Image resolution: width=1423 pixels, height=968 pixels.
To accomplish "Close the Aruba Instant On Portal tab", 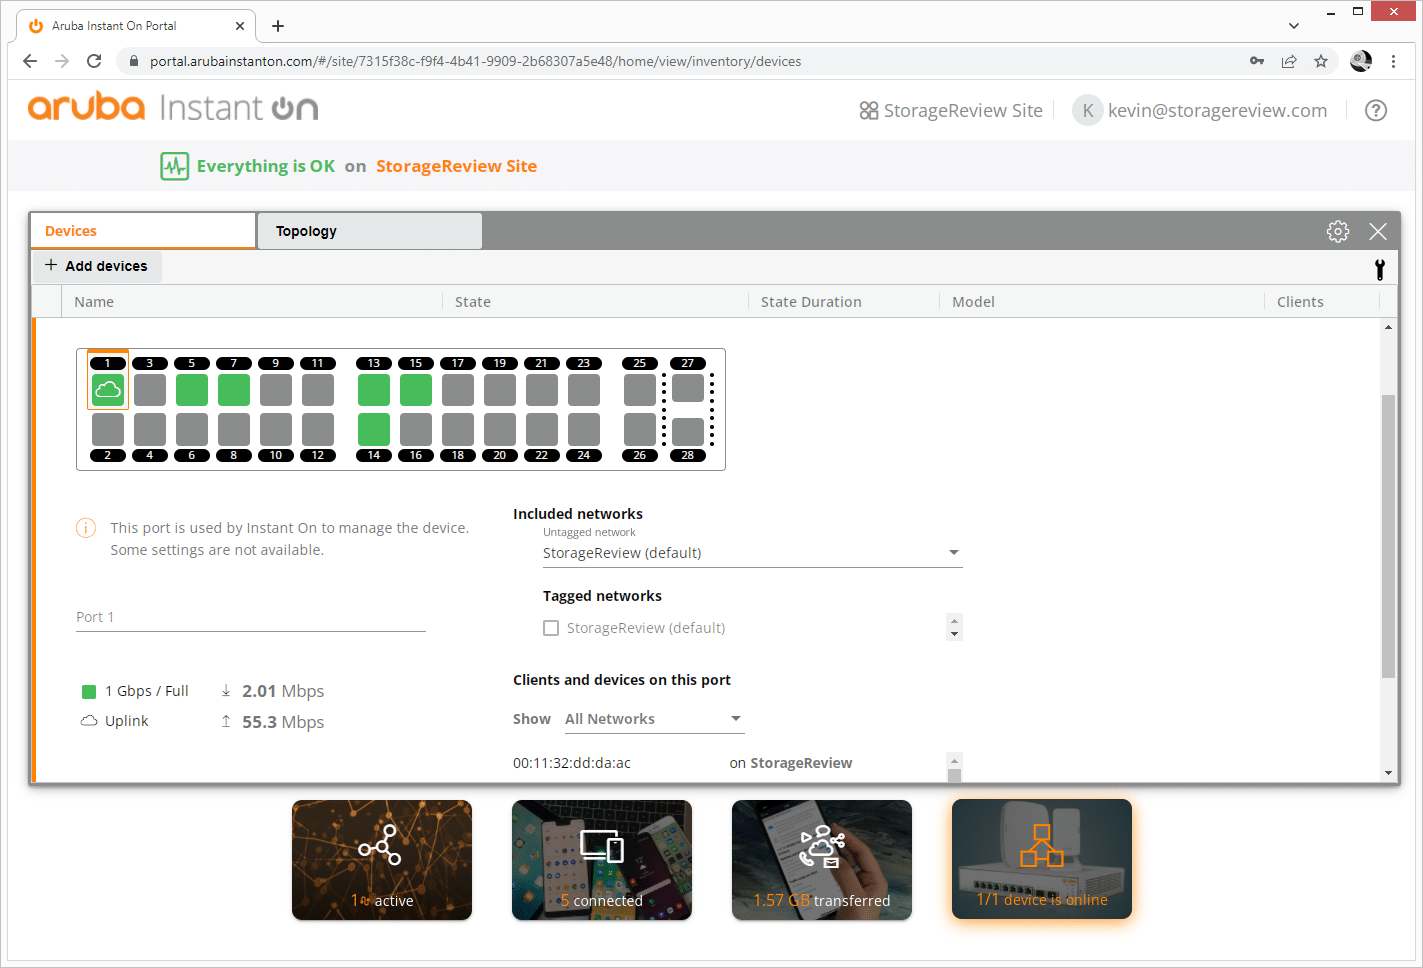I will click(x=240, y=26).
